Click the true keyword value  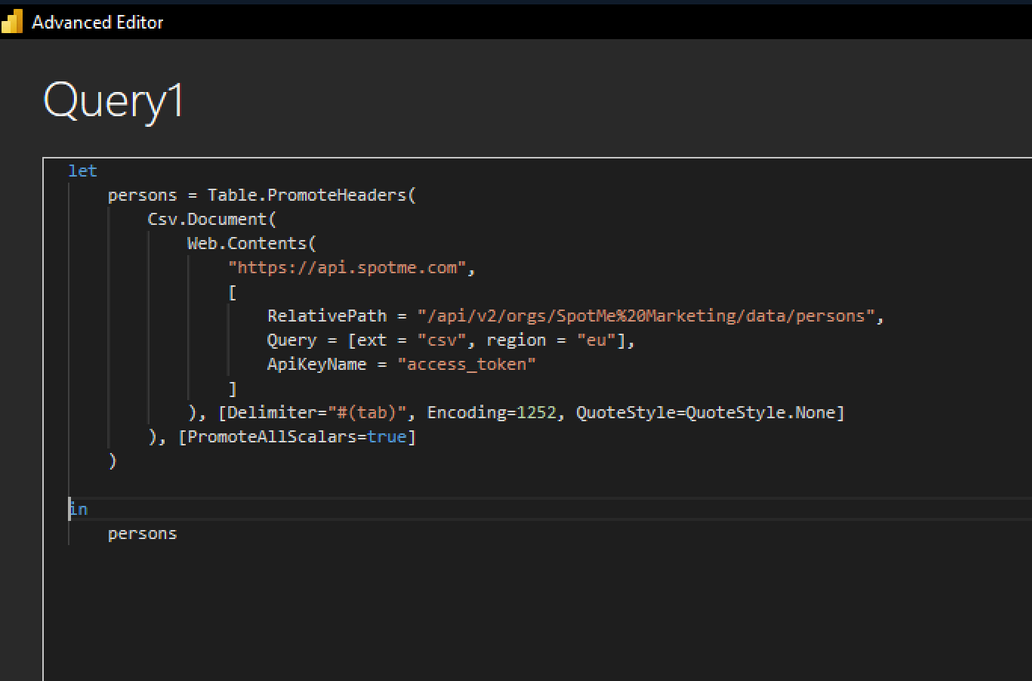[387, 437]
